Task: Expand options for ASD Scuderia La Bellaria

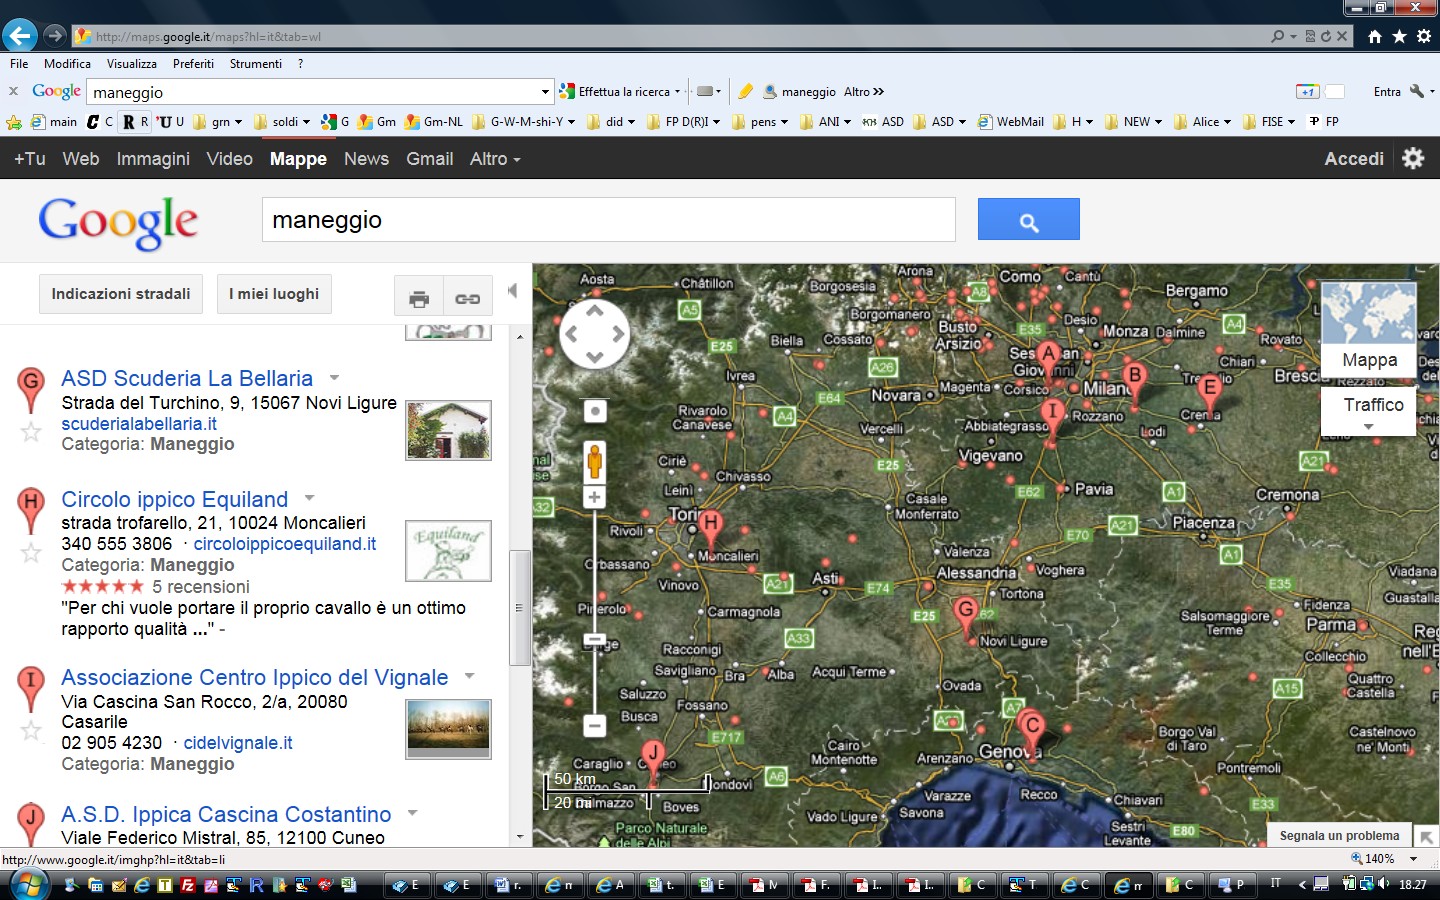Action: tap(334, 378)
